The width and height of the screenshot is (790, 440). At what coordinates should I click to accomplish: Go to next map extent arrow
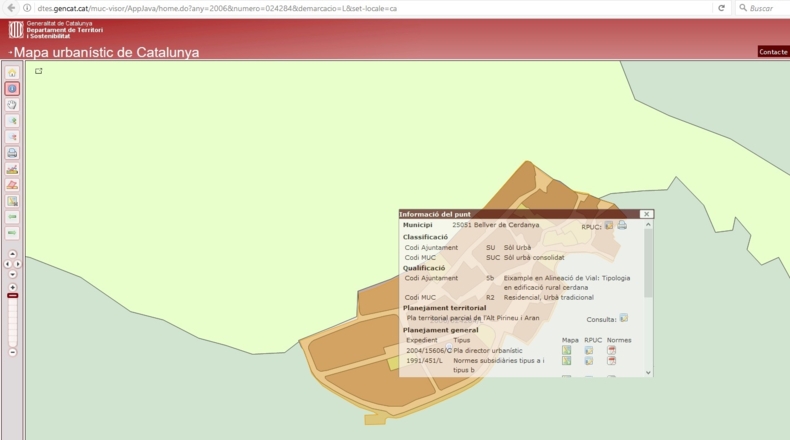click(x=12, y=233)
